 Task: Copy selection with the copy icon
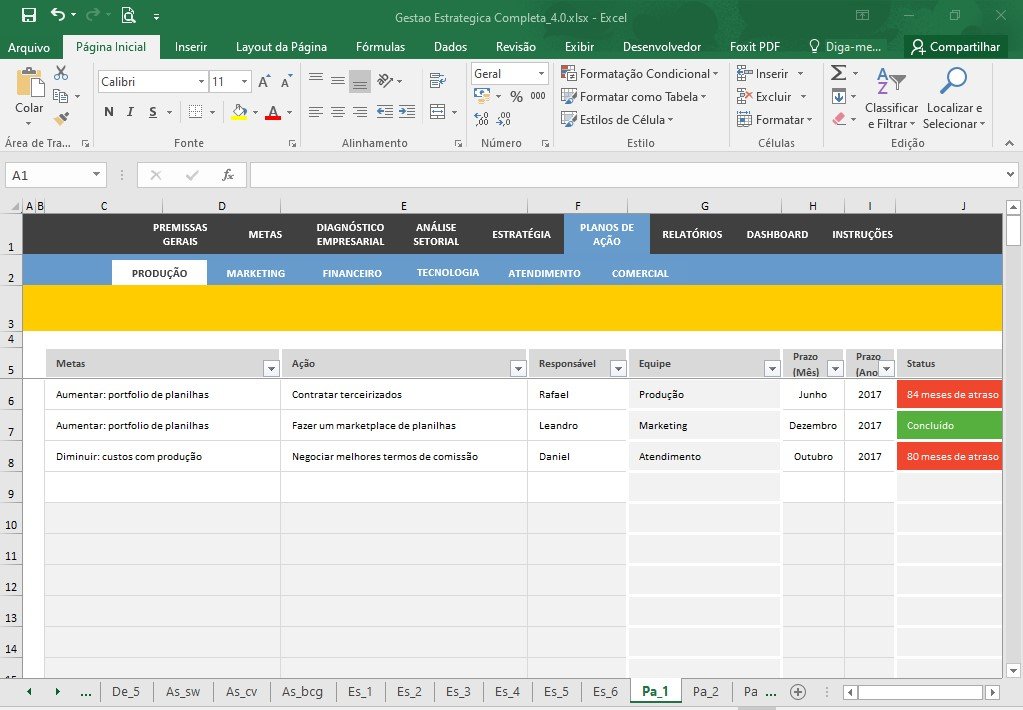pyautogui.click(x=61, y=96)
